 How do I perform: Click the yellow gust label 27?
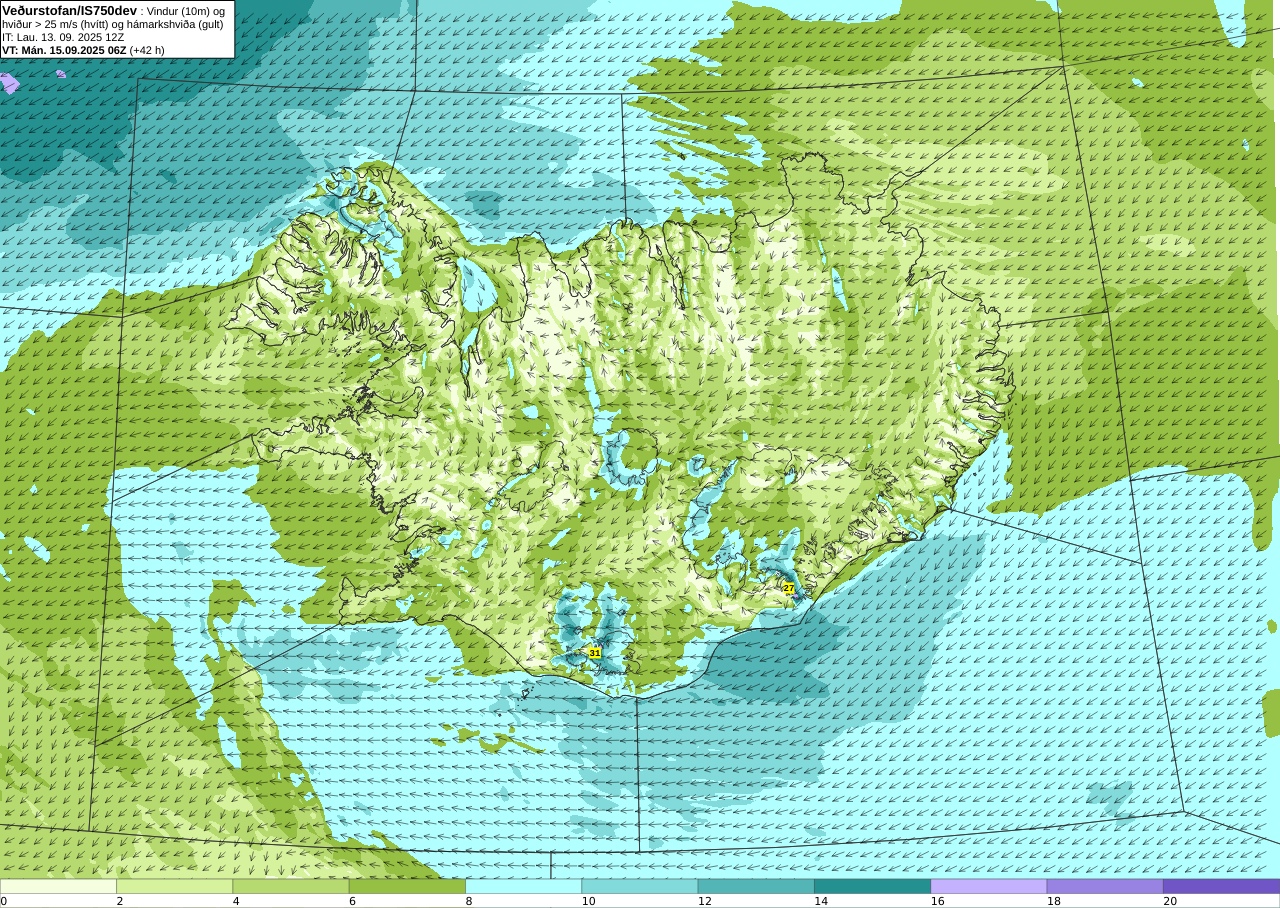pyautogui.click(x=789, y=588)
